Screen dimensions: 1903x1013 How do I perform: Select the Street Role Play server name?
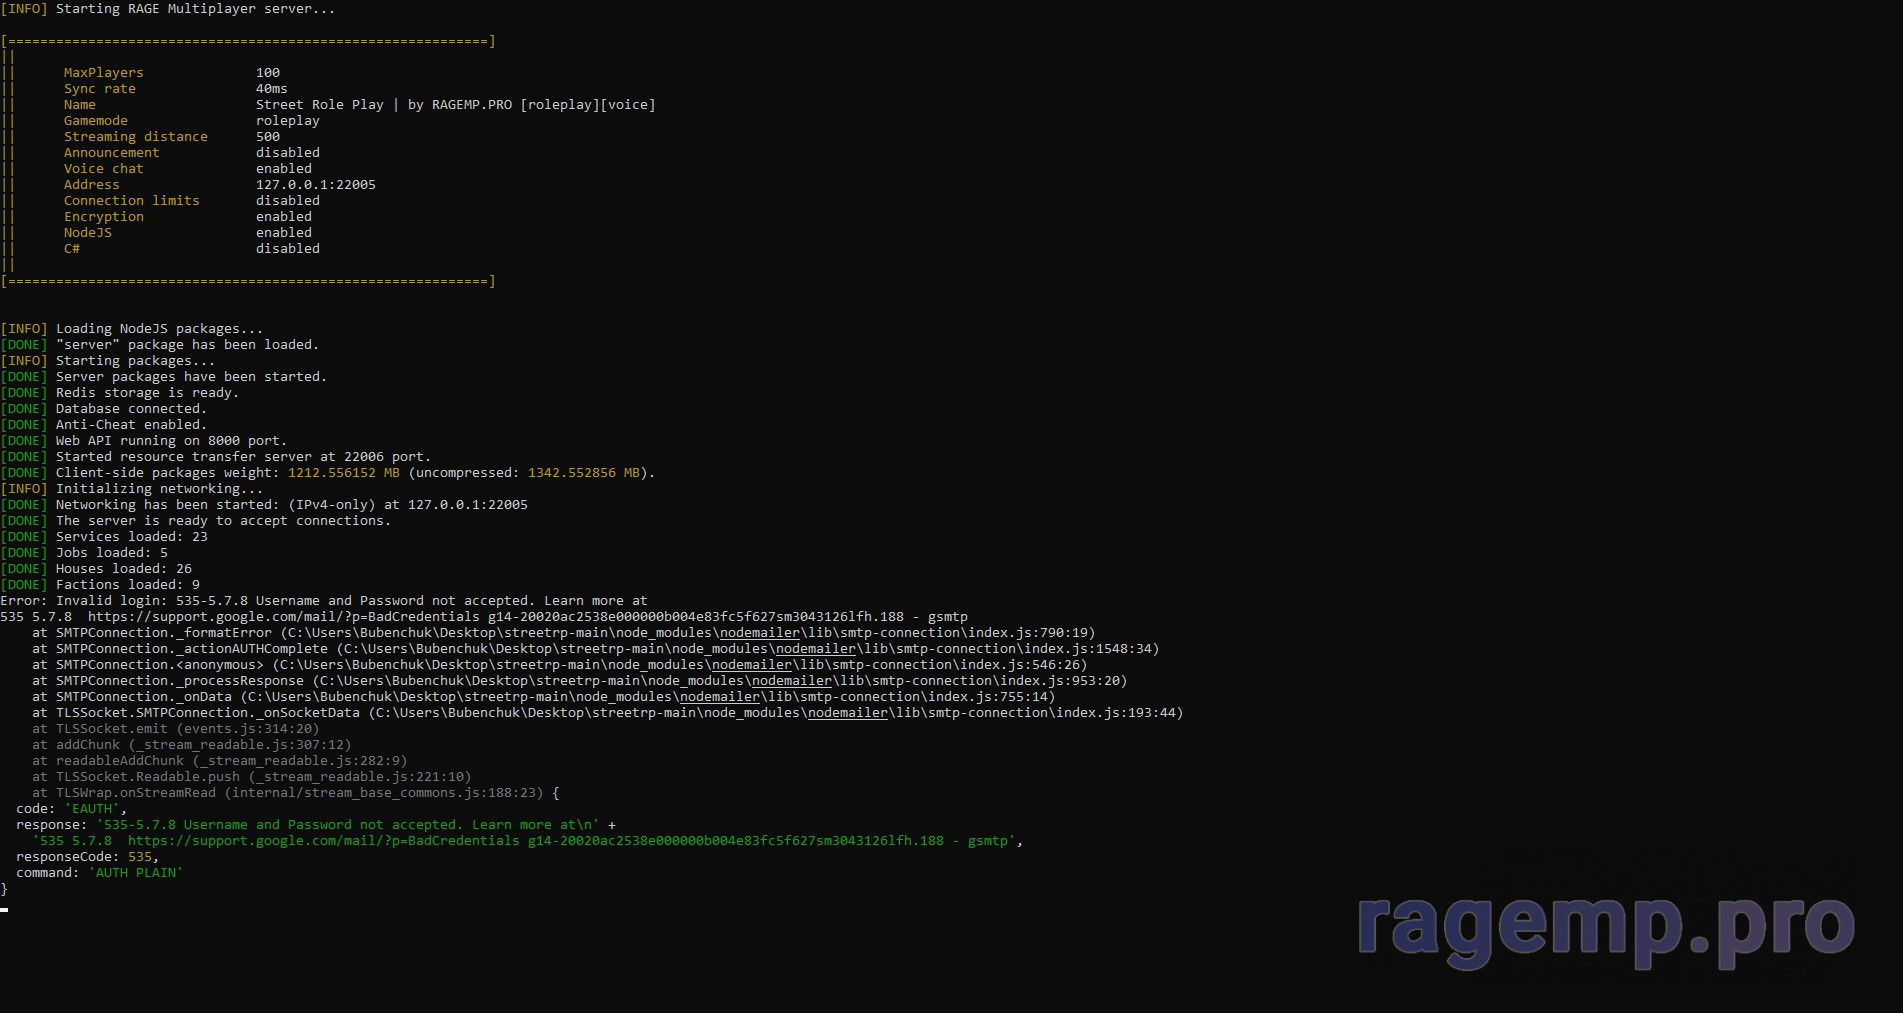click(x=319, y=105)
